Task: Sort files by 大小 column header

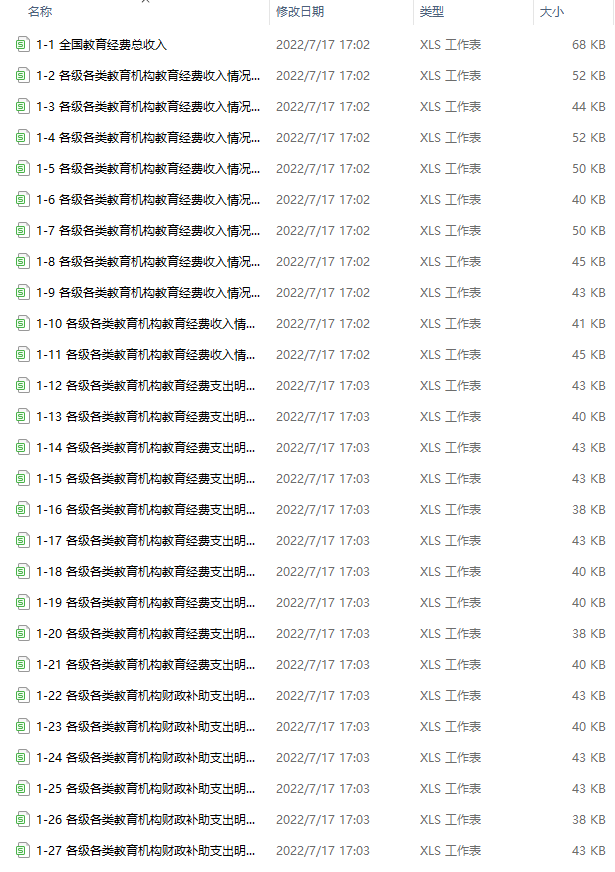Action: [552, 12]
